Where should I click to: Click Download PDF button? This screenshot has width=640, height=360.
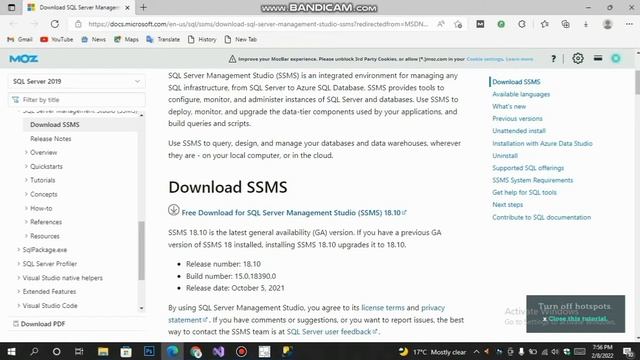39,324
